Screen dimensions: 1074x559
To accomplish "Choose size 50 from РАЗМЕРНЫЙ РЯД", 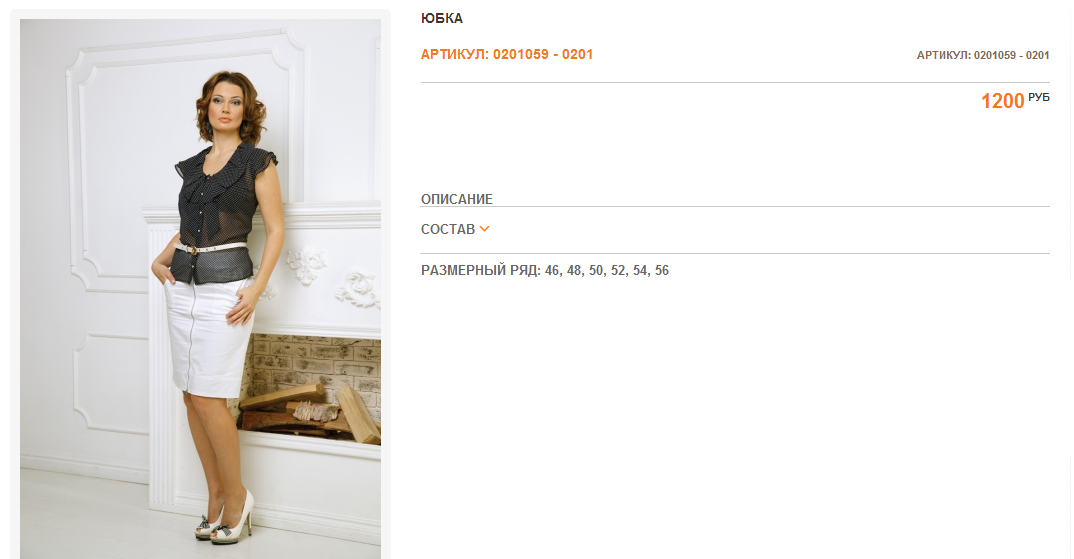I will coord(596,271).
